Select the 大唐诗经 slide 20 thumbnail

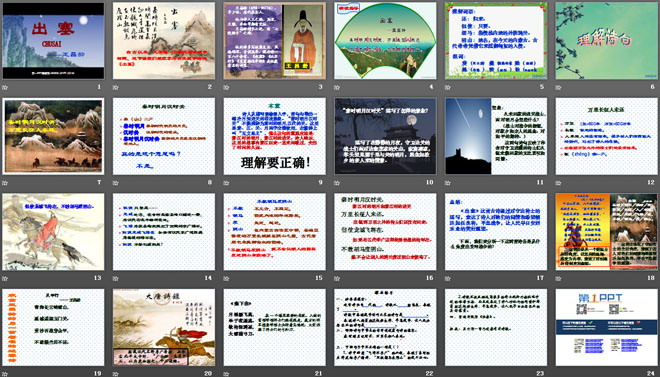pyautogui.click(x=164, y=327)
